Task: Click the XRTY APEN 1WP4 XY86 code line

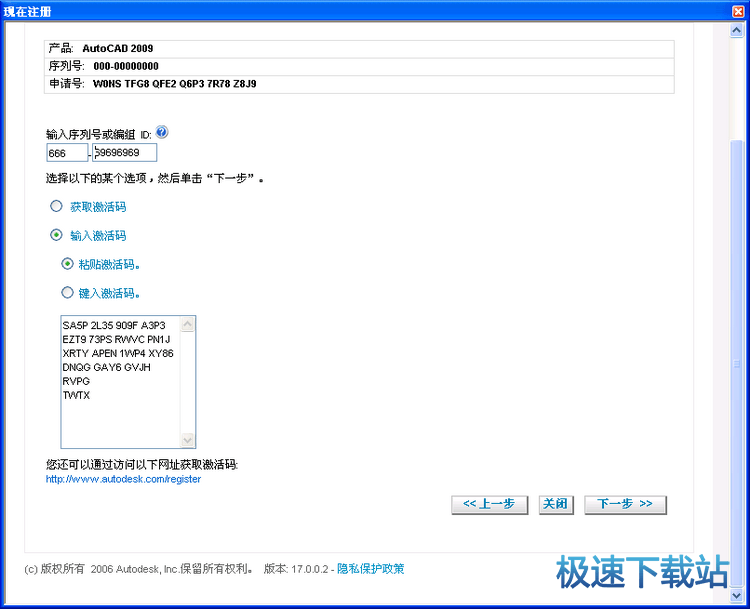Action: point(118,354)
